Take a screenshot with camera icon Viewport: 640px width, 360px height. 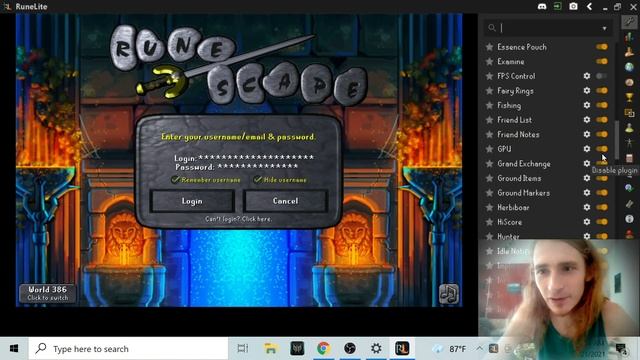(x=573, y=7)
